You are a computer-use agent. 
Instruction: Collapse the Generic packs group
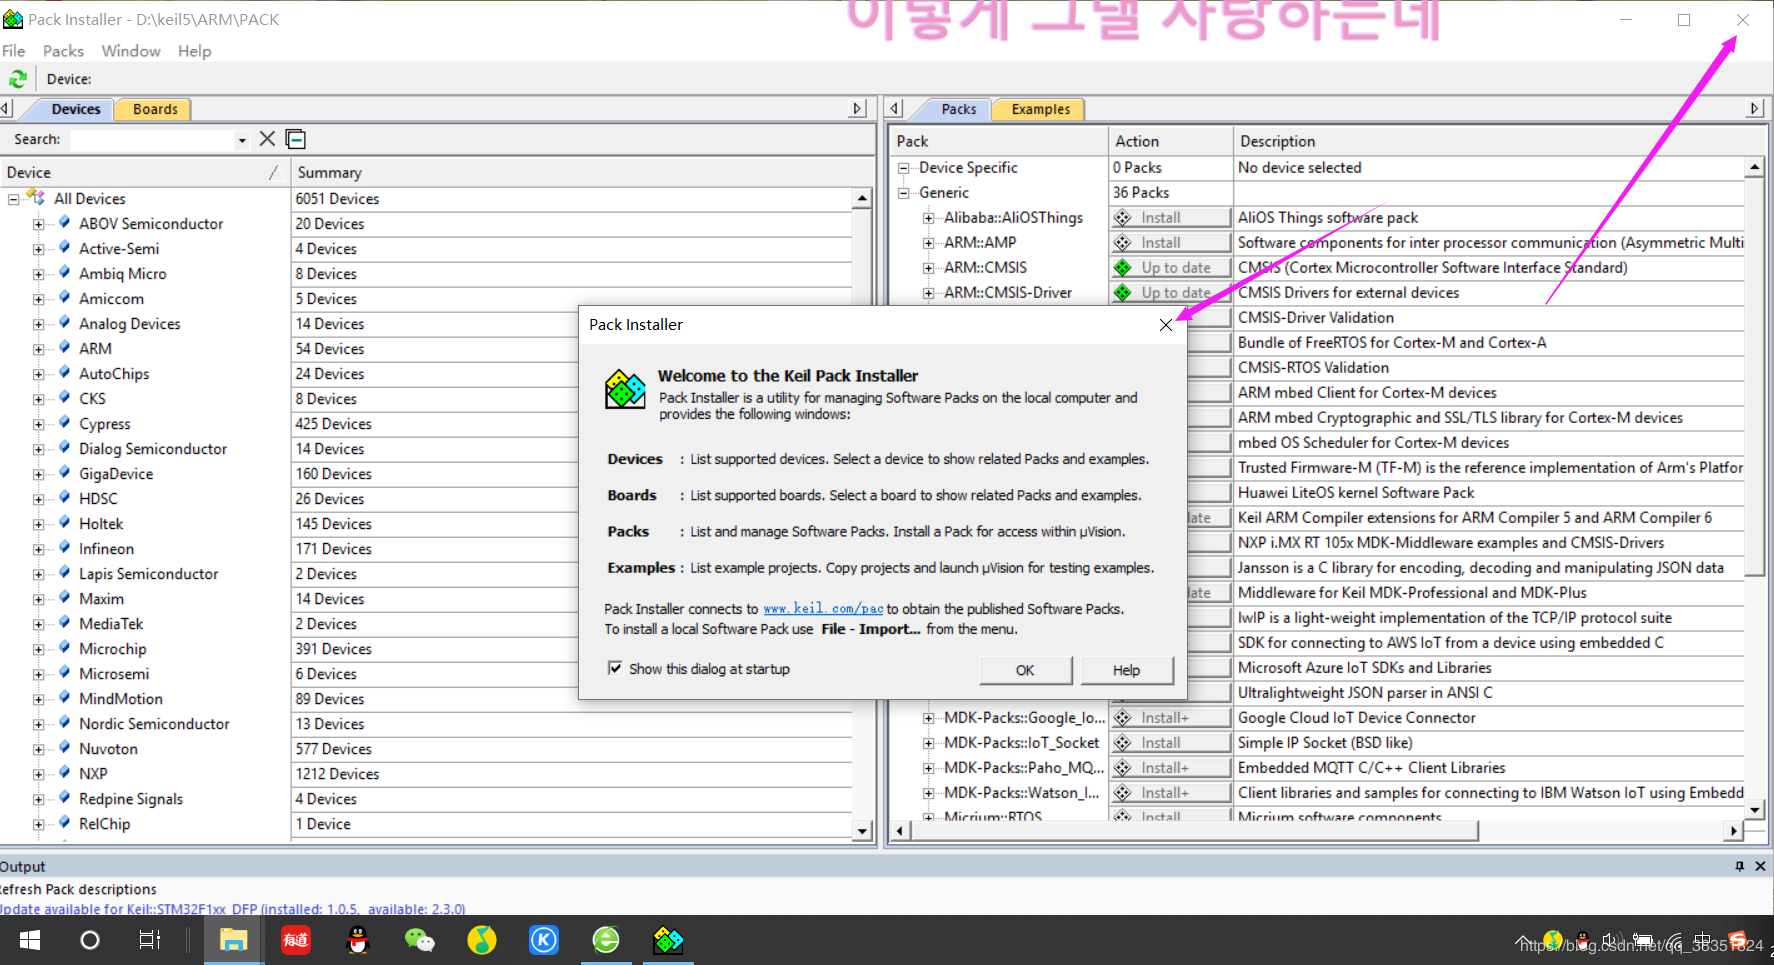904,193
